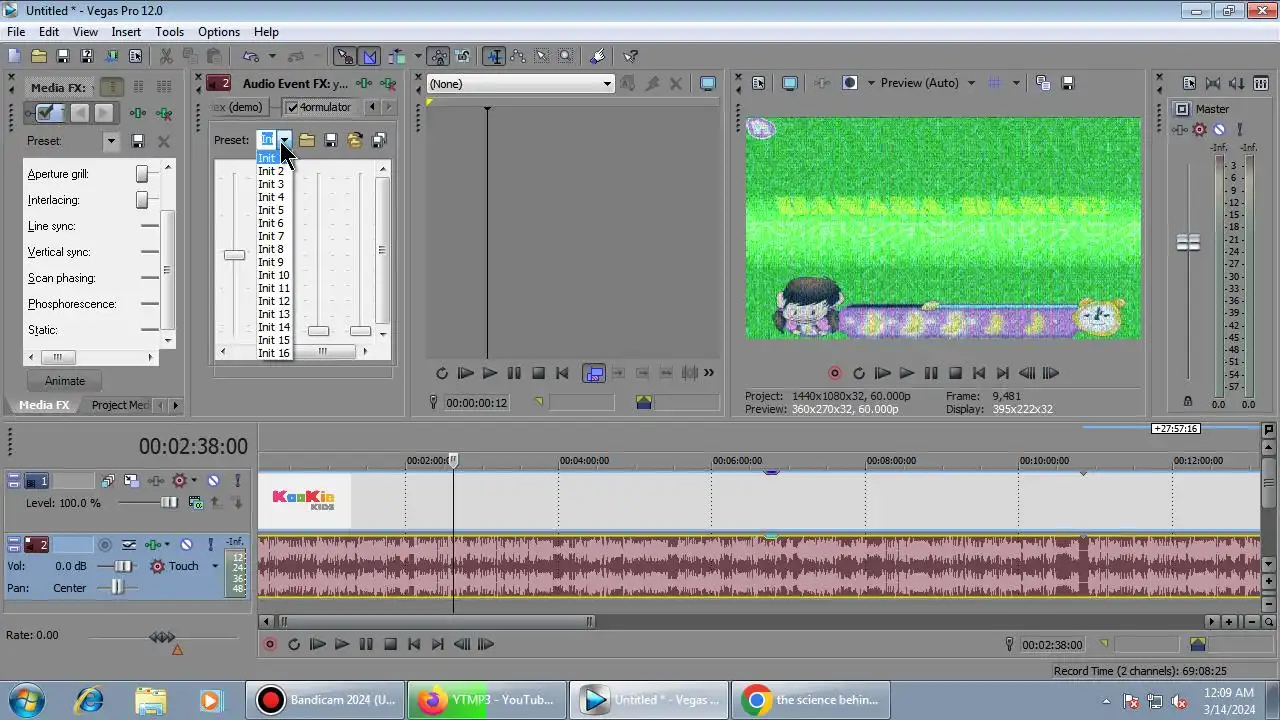Open the Touch automation mode dropdown
1280x720 pixels.
coord(214,566)
